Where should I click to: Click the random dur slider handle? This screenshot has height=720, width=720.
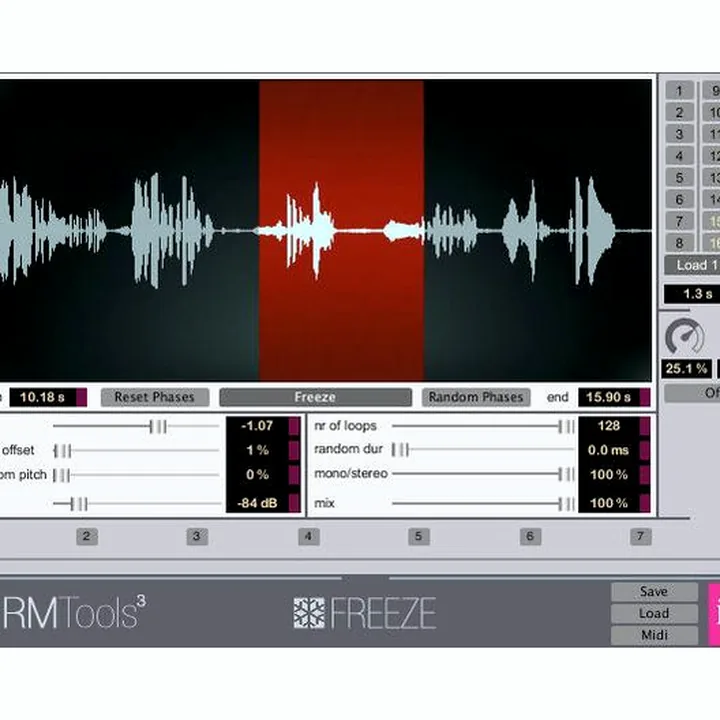click(400, 450)
